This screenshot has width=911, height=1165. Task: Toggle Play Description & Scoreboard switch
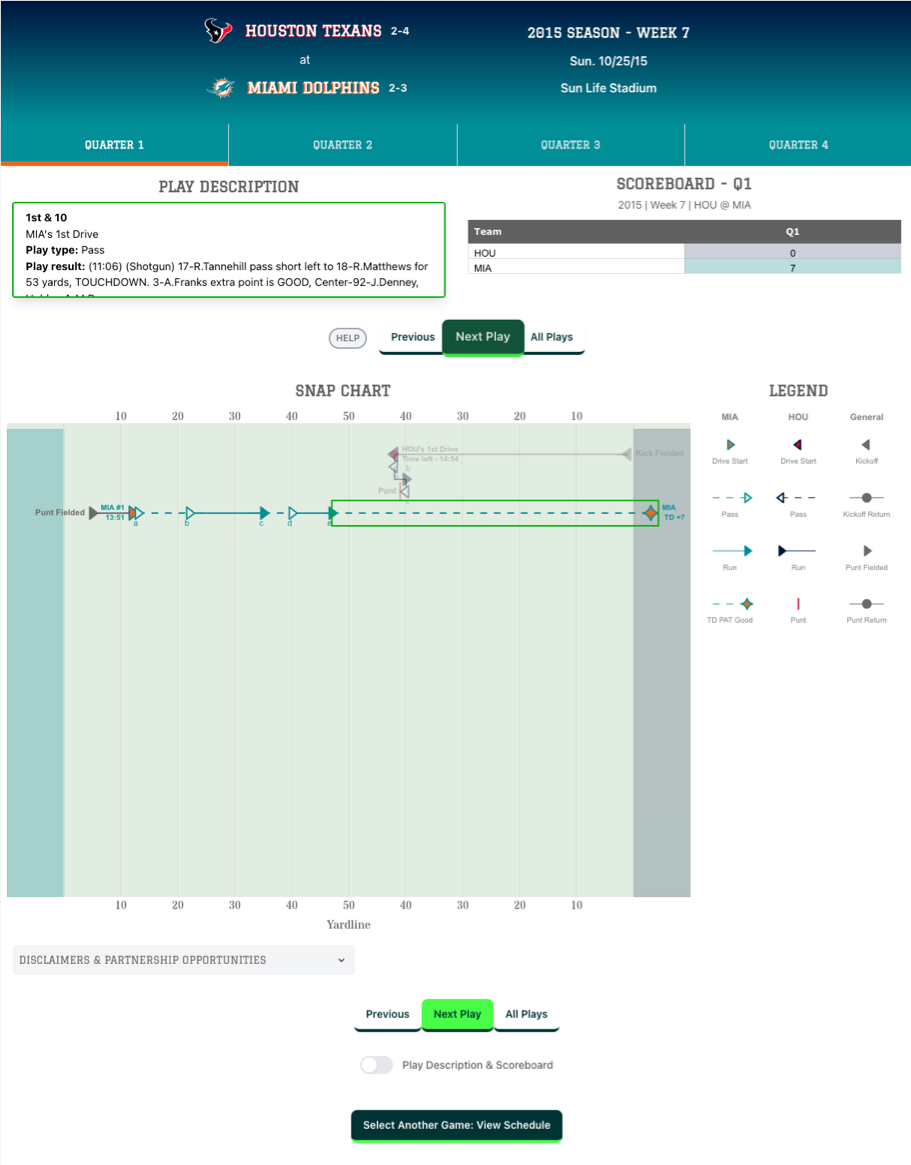377,1065
